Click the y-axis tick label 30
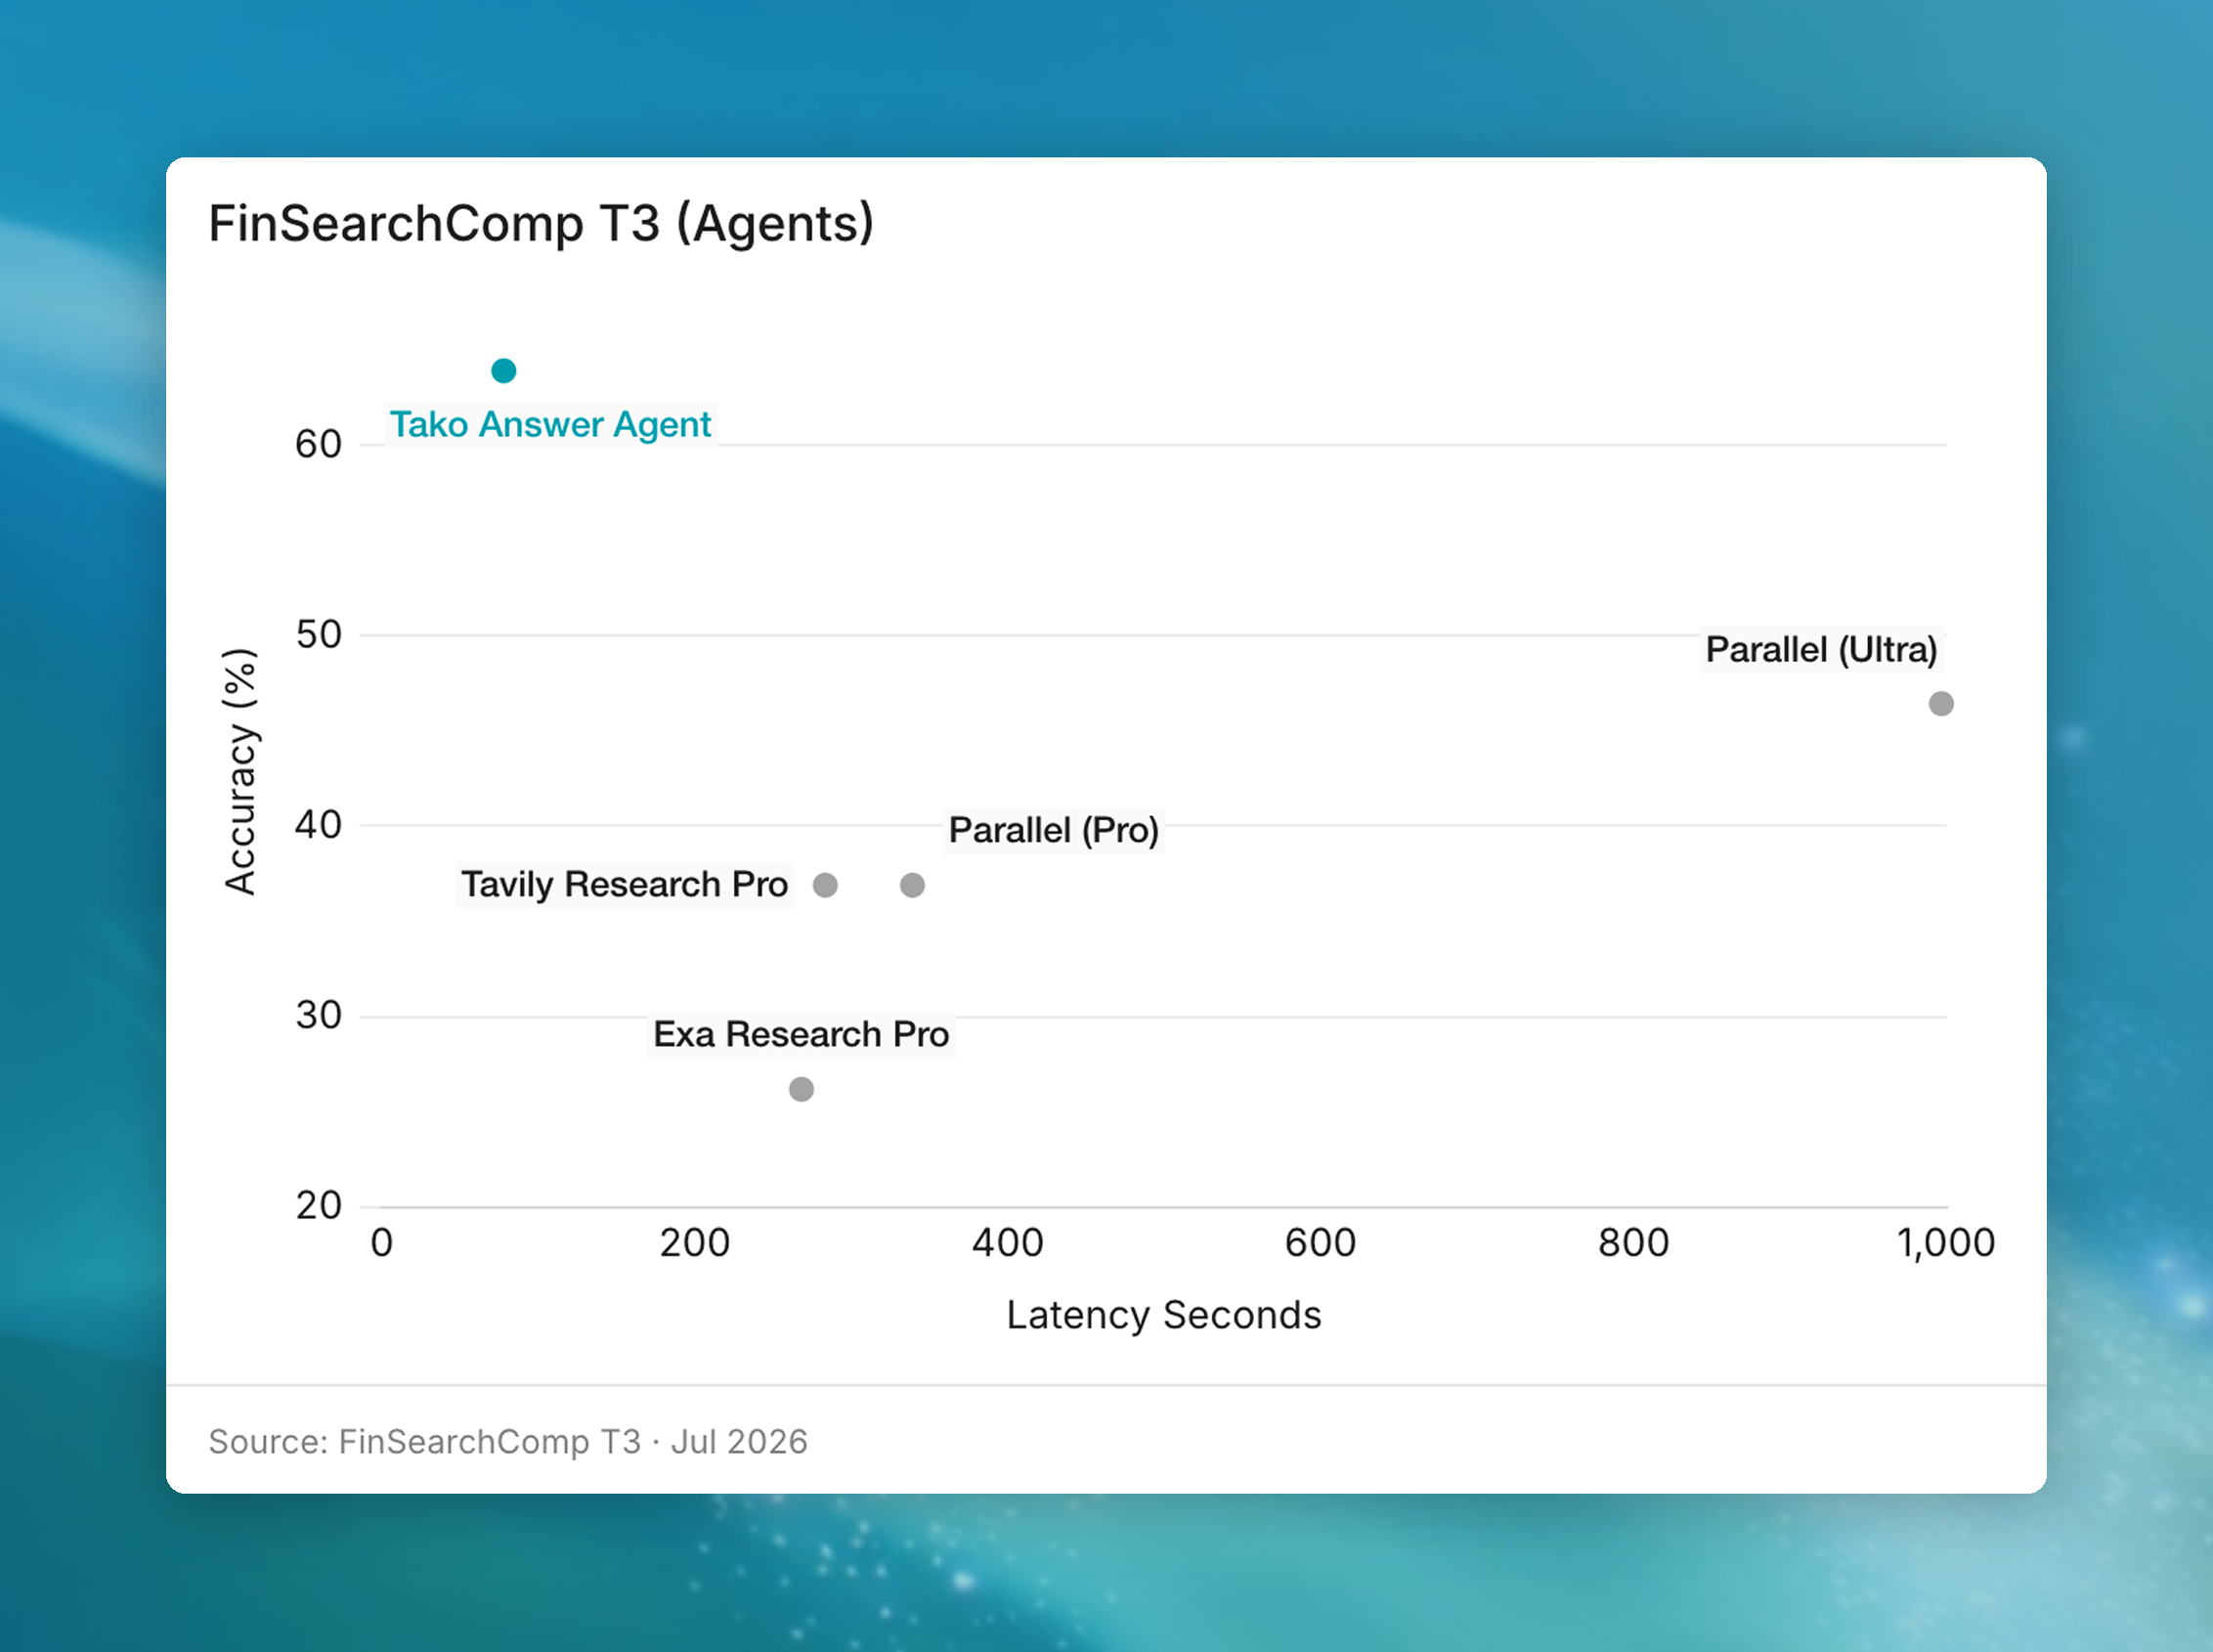 tap(318, 1015)
